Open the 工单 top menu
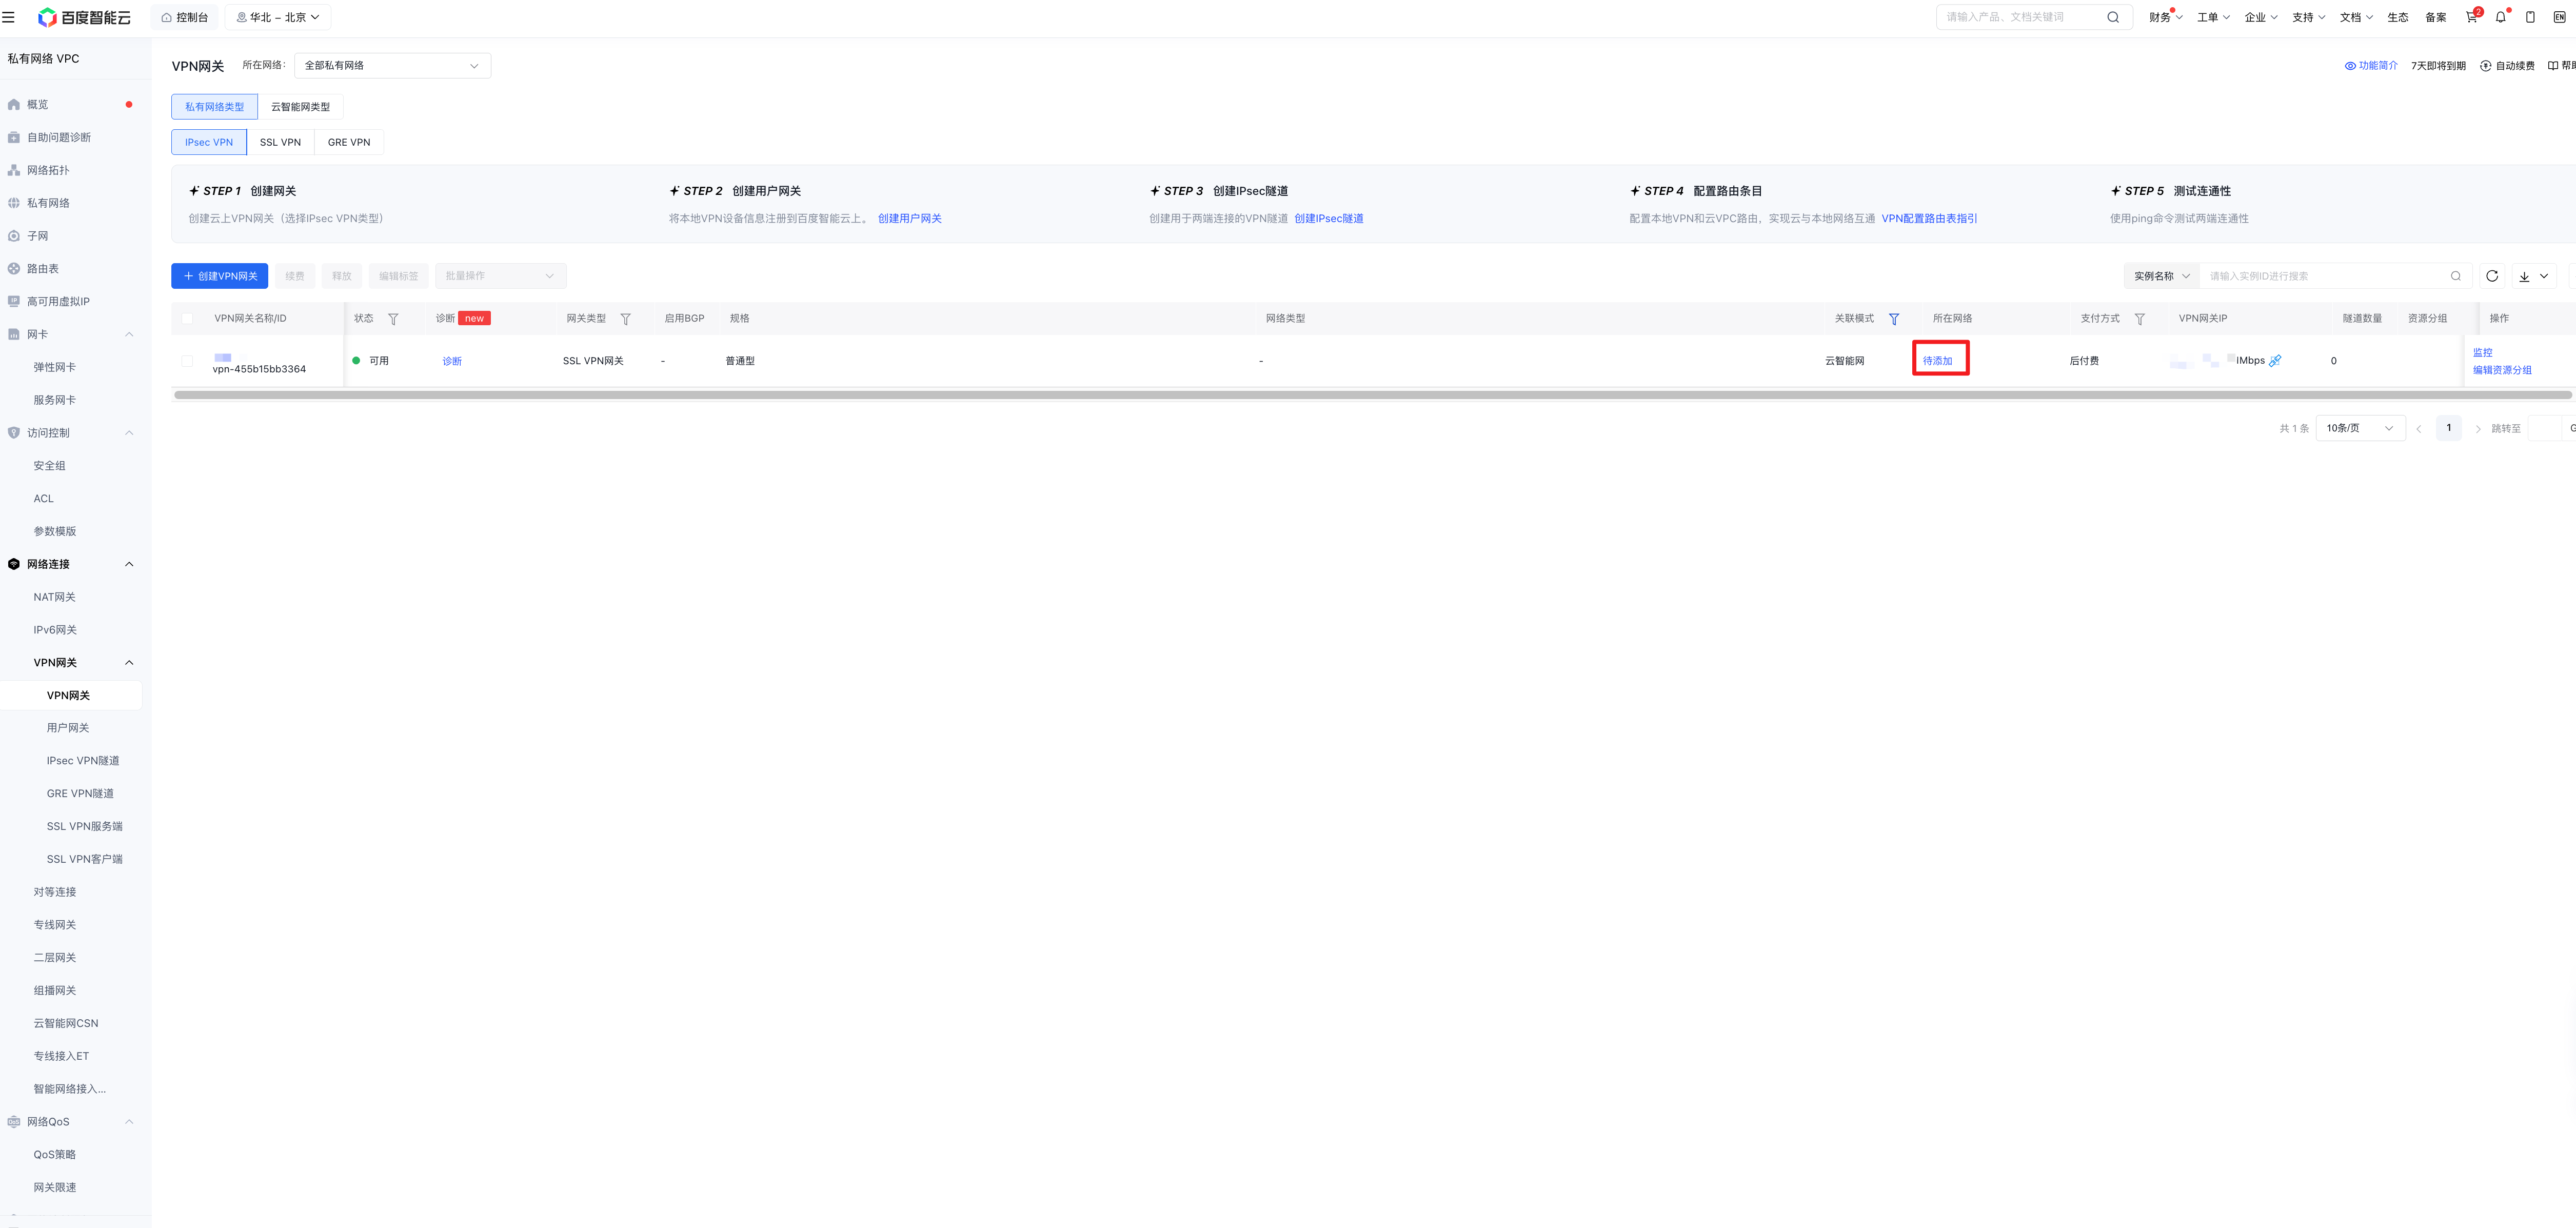This screenshot has width=2576, height=1228. point(2213,17)
